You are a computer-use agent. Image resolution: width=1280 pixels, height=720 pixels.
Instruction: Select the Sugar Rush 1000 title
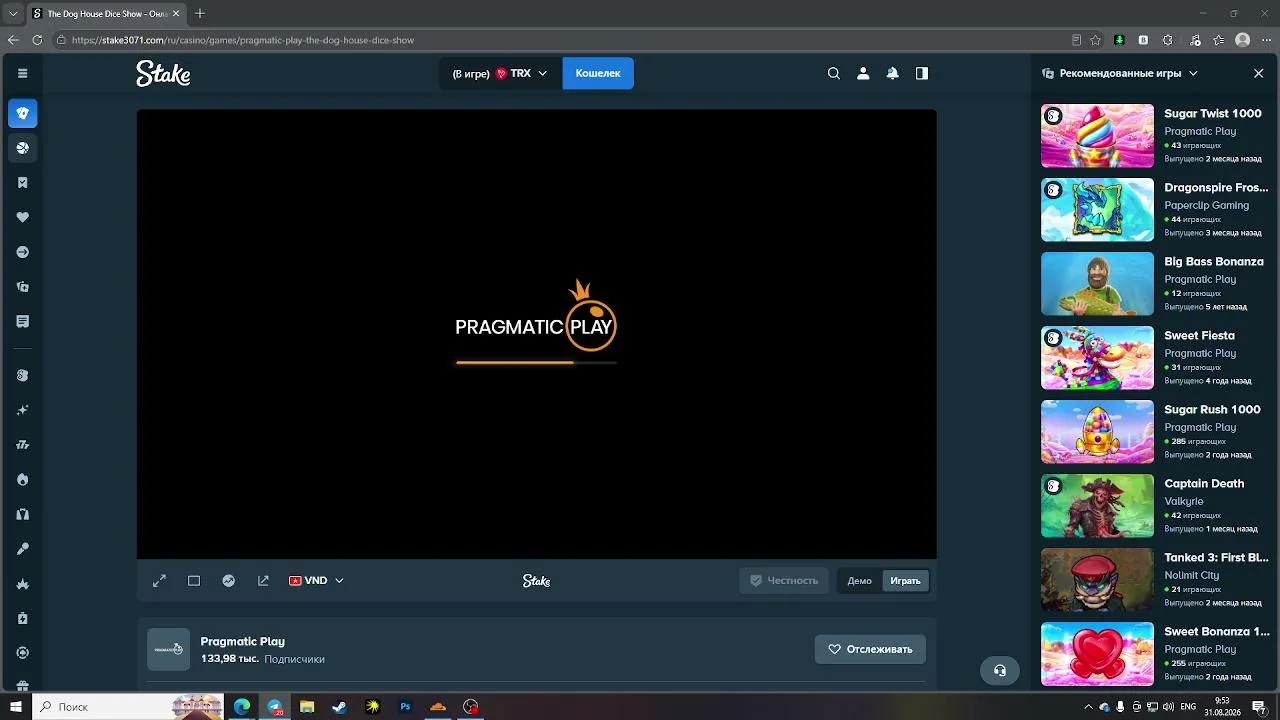[1212, 410]
